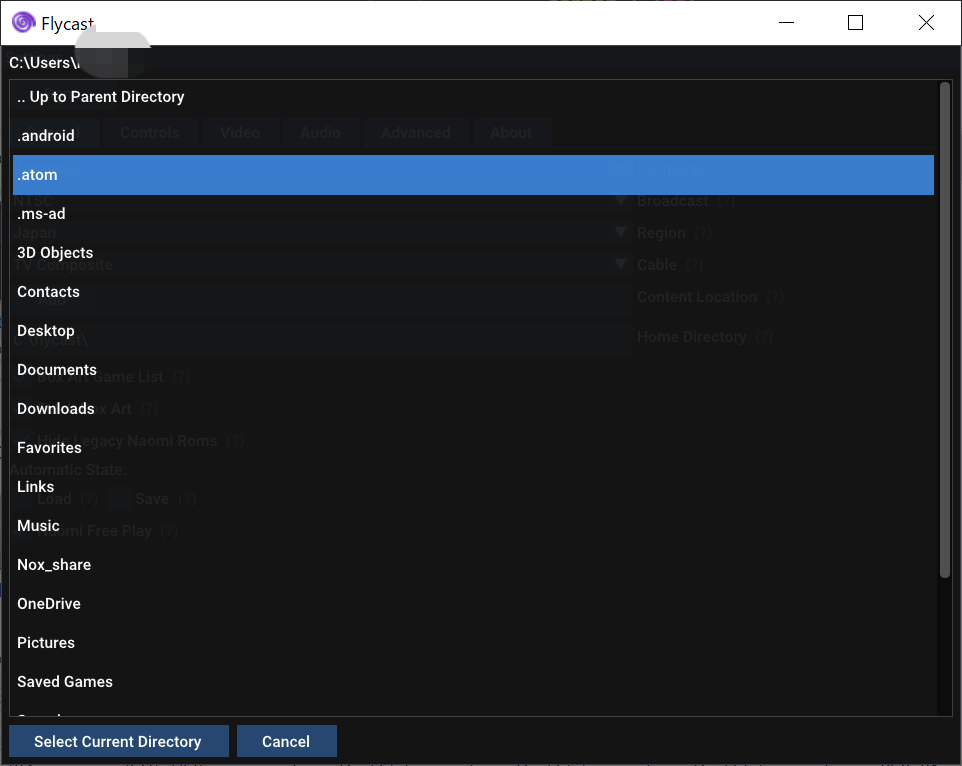Open the Desktop folder
The image size is (962, 766).
pyautogui.click(x=473, y=331)
